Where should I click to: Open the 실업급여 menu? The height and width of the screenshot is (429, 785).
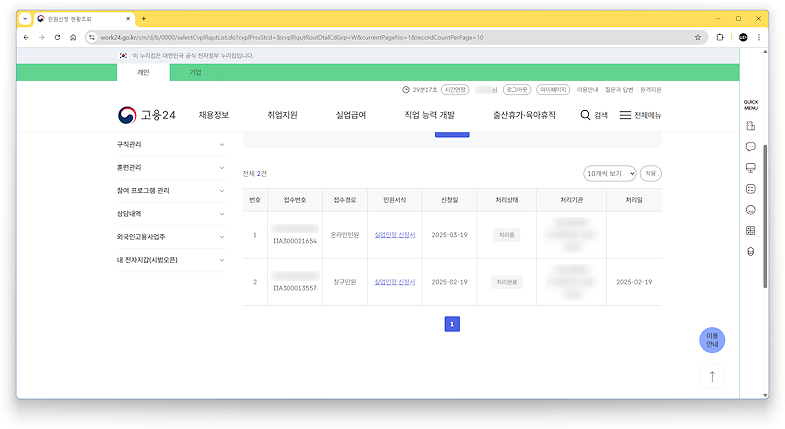point(351,115)
